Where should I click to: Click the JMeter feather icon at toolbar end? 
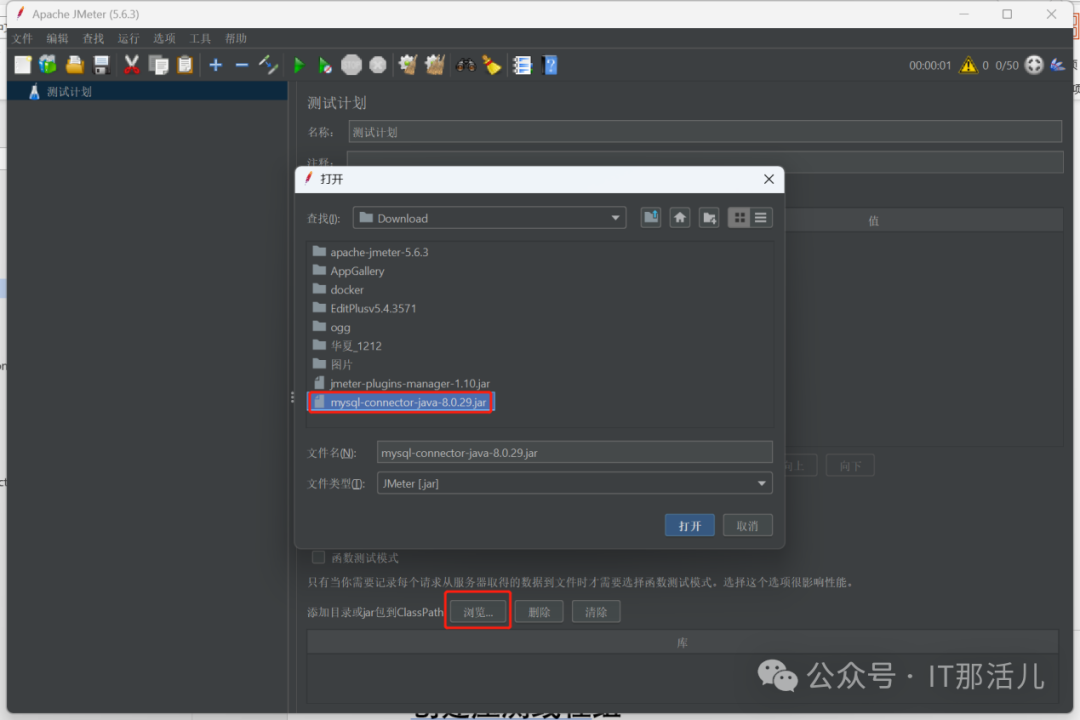1058,65
